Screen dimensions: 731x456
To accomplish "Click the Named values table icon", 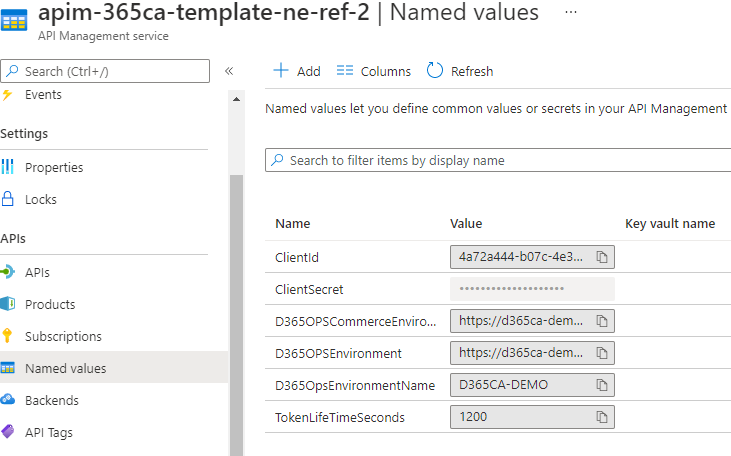I will [7, 368].
